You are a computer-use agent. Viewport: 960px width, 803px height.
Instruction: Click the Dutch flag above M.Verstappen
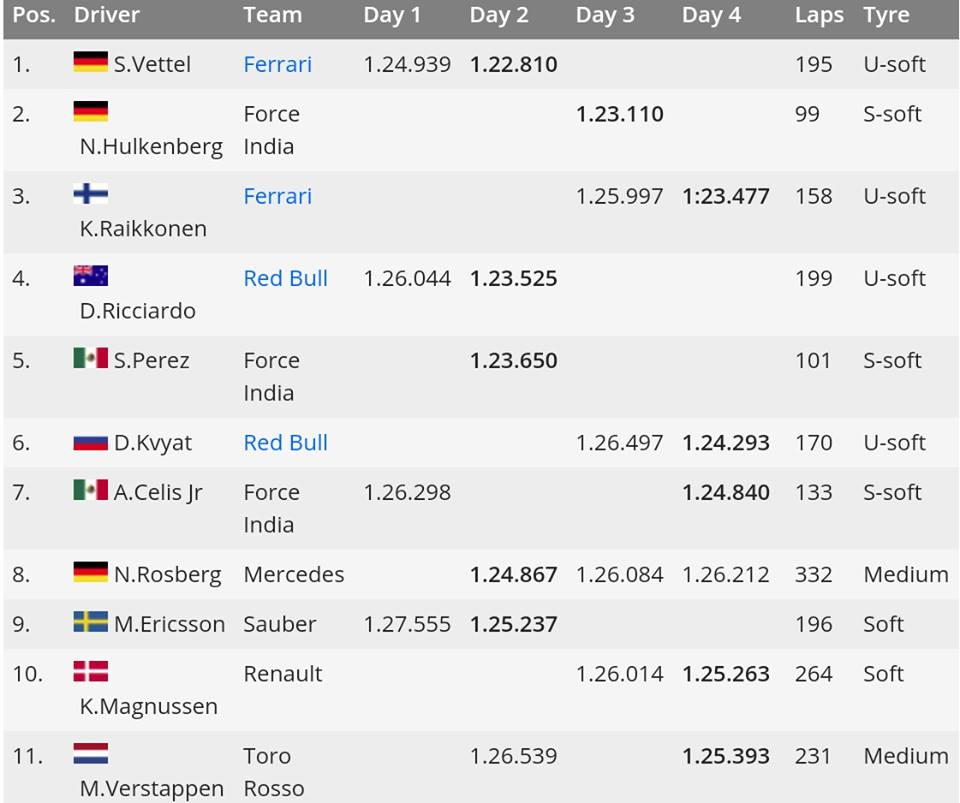point(90,754)
